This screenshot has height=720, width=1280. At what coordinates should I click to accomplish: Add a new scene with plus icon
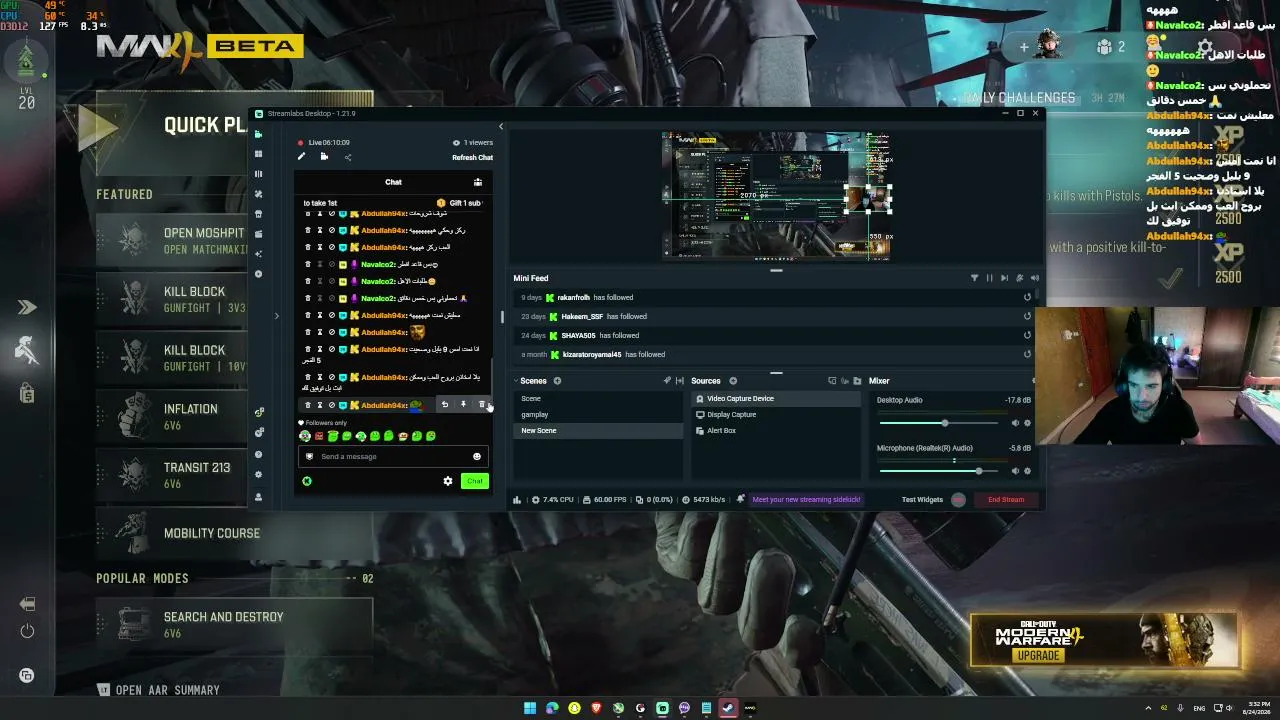pyautogui.click(x=557, y=381)
